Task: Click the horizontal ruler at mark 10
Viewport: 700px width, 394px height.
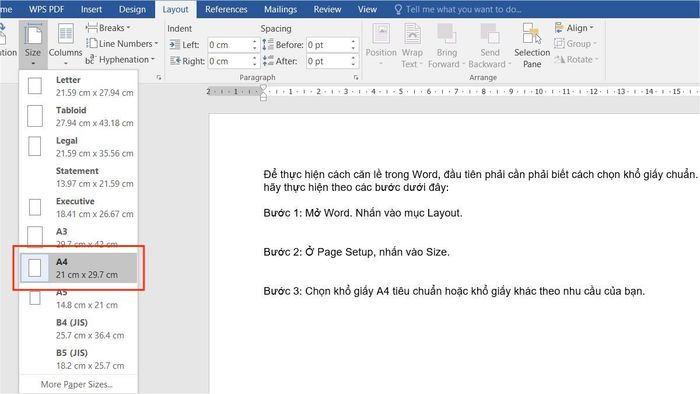Action: click(x=539, y=91)
